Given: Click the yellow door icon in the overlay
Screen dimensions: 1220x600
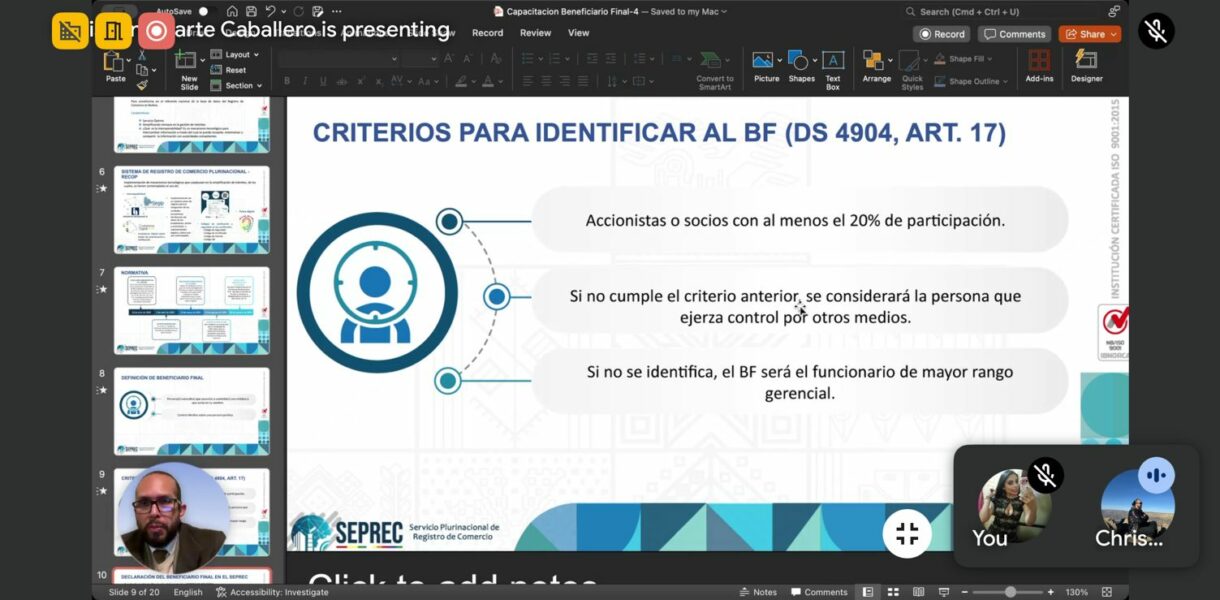Looking at the screenshot, I should point(113,30).
